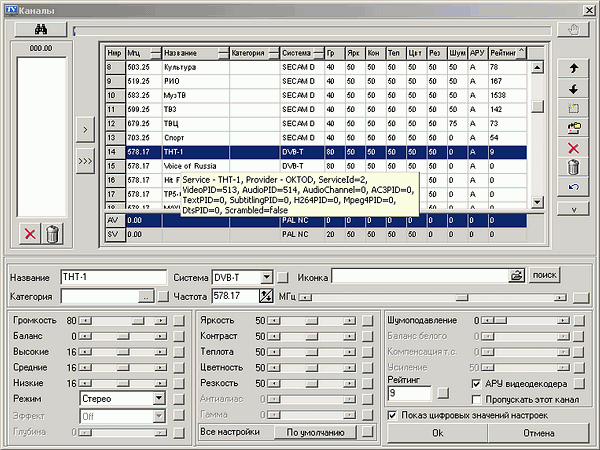The image size is (600, 450).
Task: Click the binoculars scan button
Action: (41, 30)
